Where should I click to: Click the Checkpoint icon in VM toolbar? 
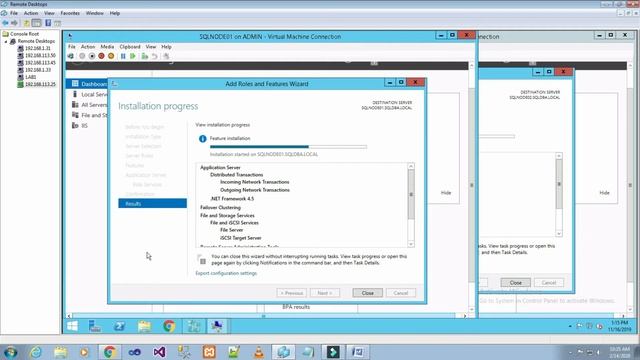[144, 56]
